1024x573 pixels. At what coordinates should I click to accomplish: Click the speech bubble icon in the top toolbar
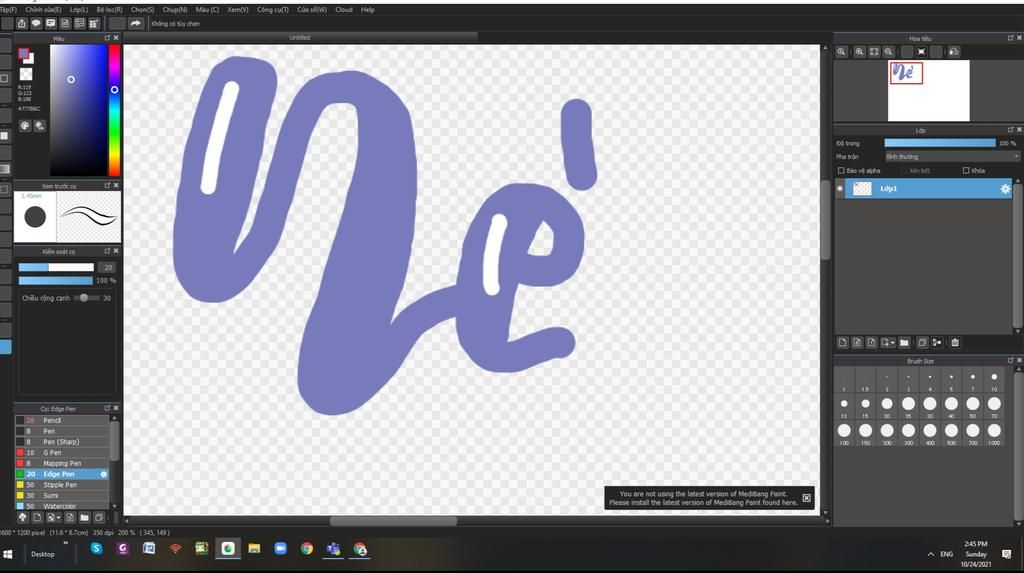coord(36,24)
